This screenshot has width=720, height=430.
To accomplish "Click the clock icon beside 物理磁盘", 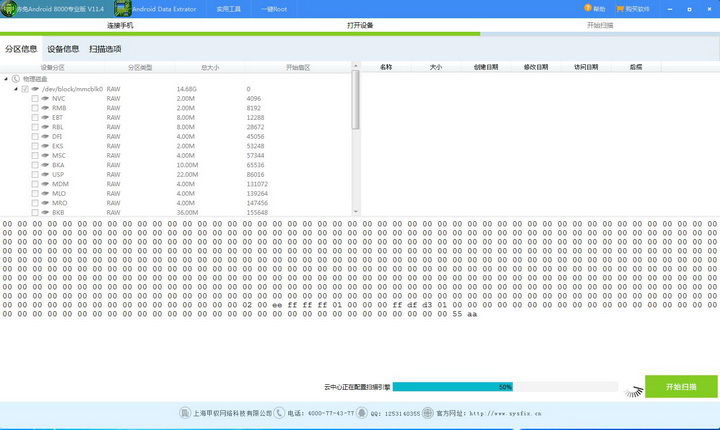I will click(16, 79).
